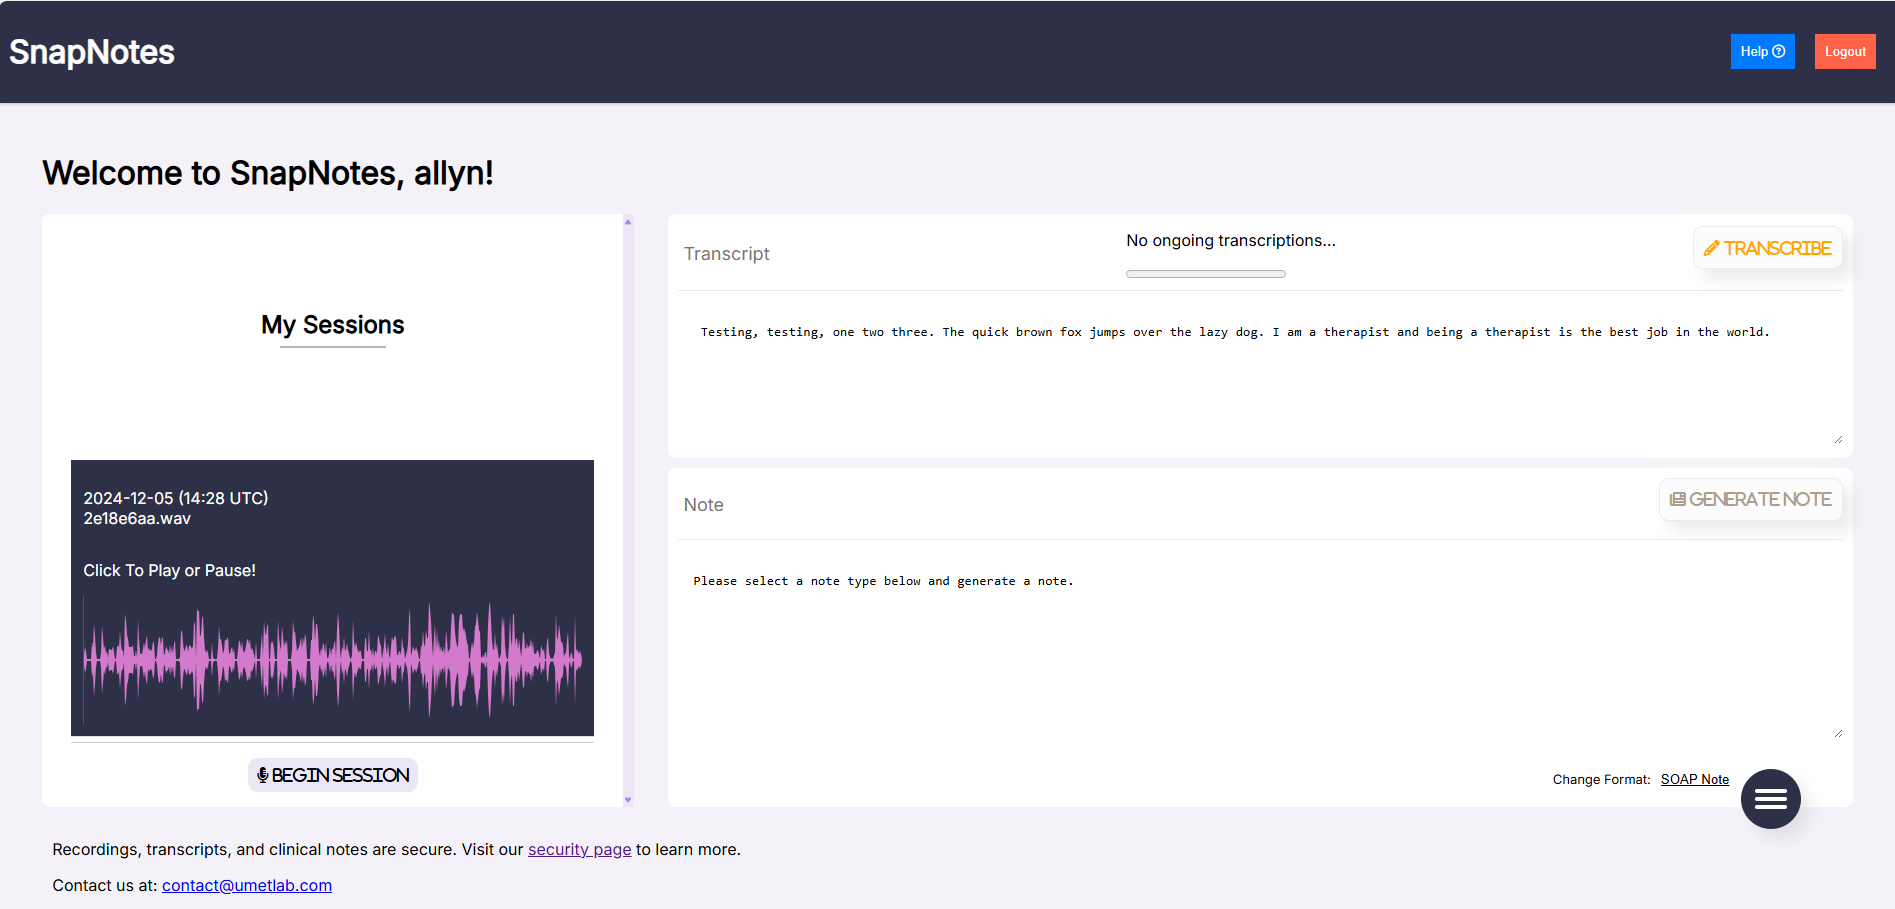
Task: Click the "Click To Play or Pause!" text
Action: (x=169, y=570)
